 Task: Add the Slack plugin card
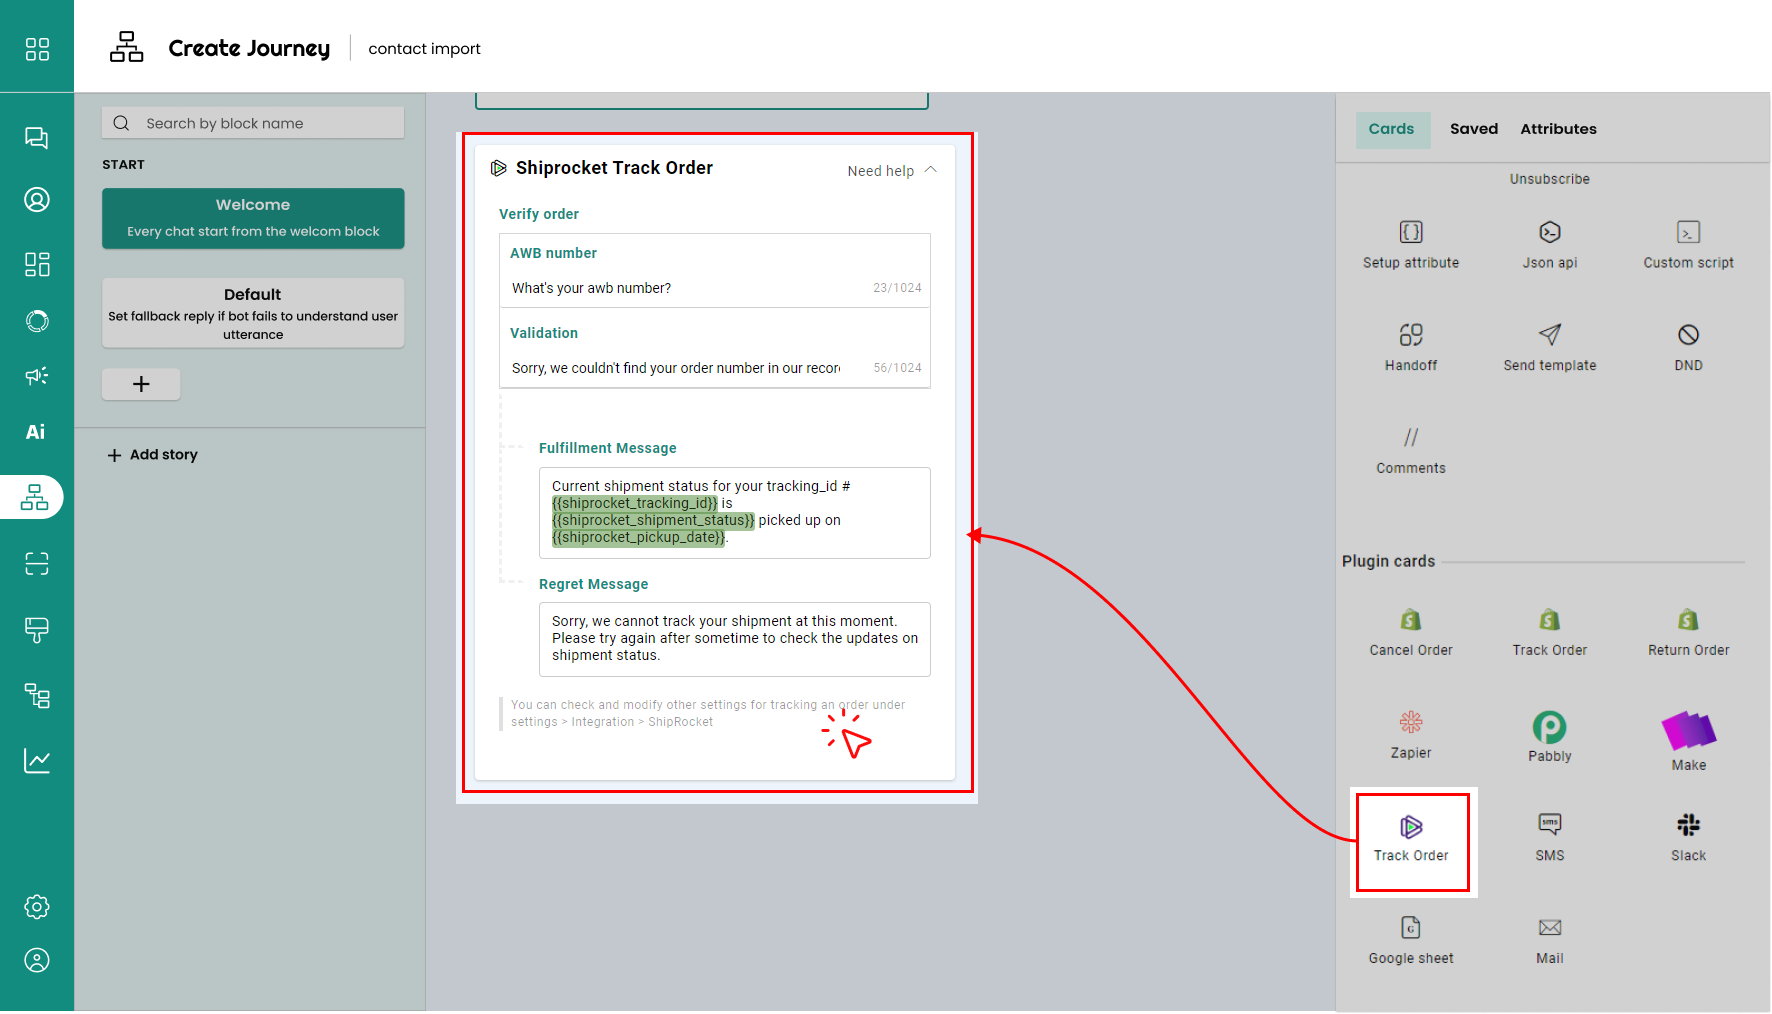pos(1688,836)
